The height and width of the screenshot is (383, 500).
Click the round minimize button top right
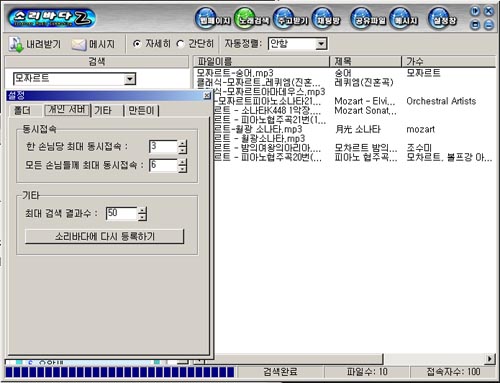coord(489,25)
